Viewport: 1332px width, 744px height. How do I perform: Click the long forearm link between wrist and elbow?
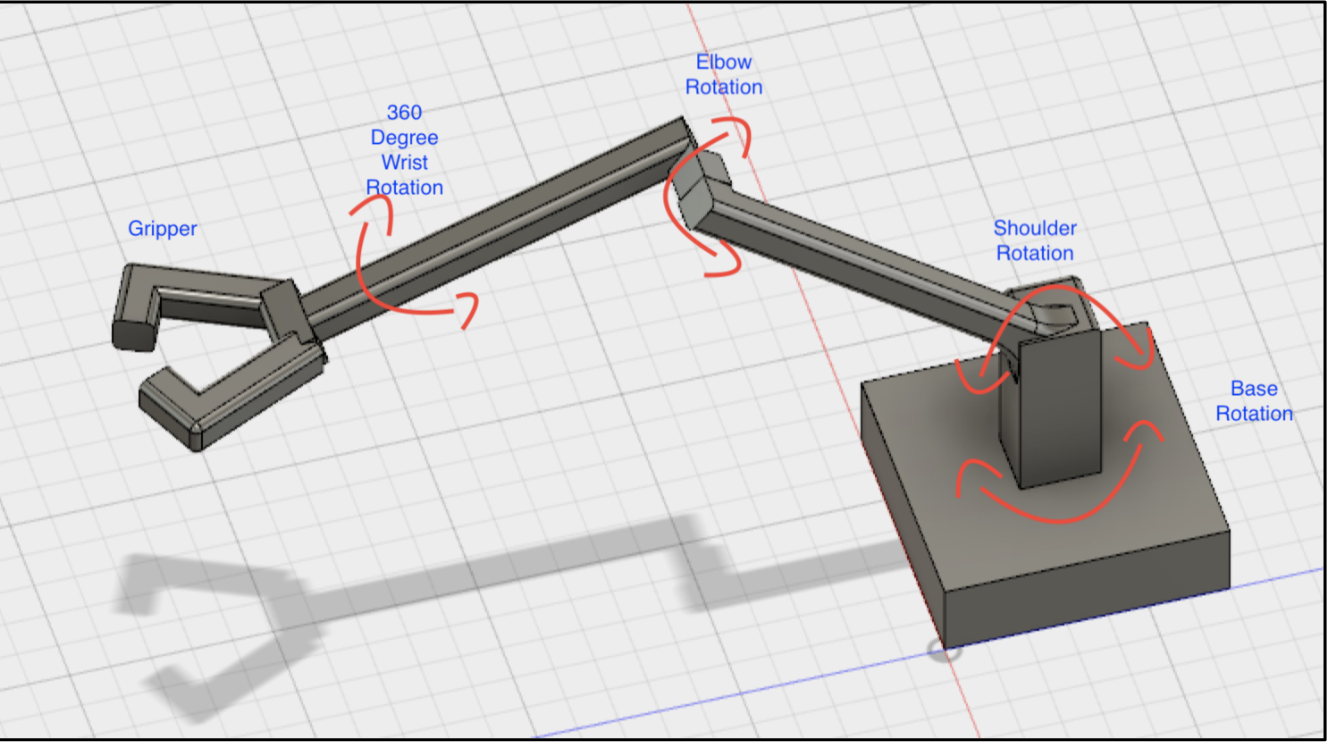coord(500,232)
